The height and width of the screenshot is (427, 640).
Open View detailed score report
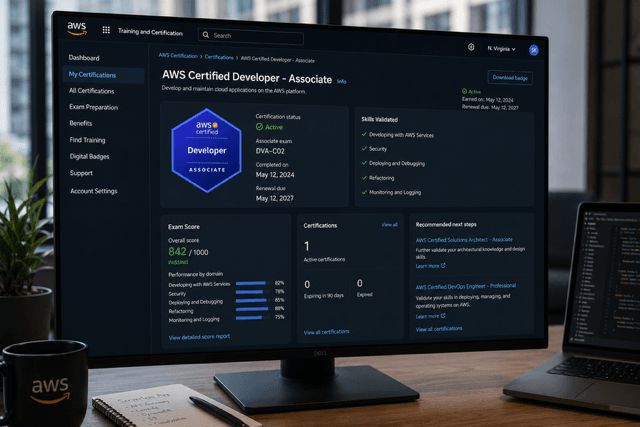point(199,337)
